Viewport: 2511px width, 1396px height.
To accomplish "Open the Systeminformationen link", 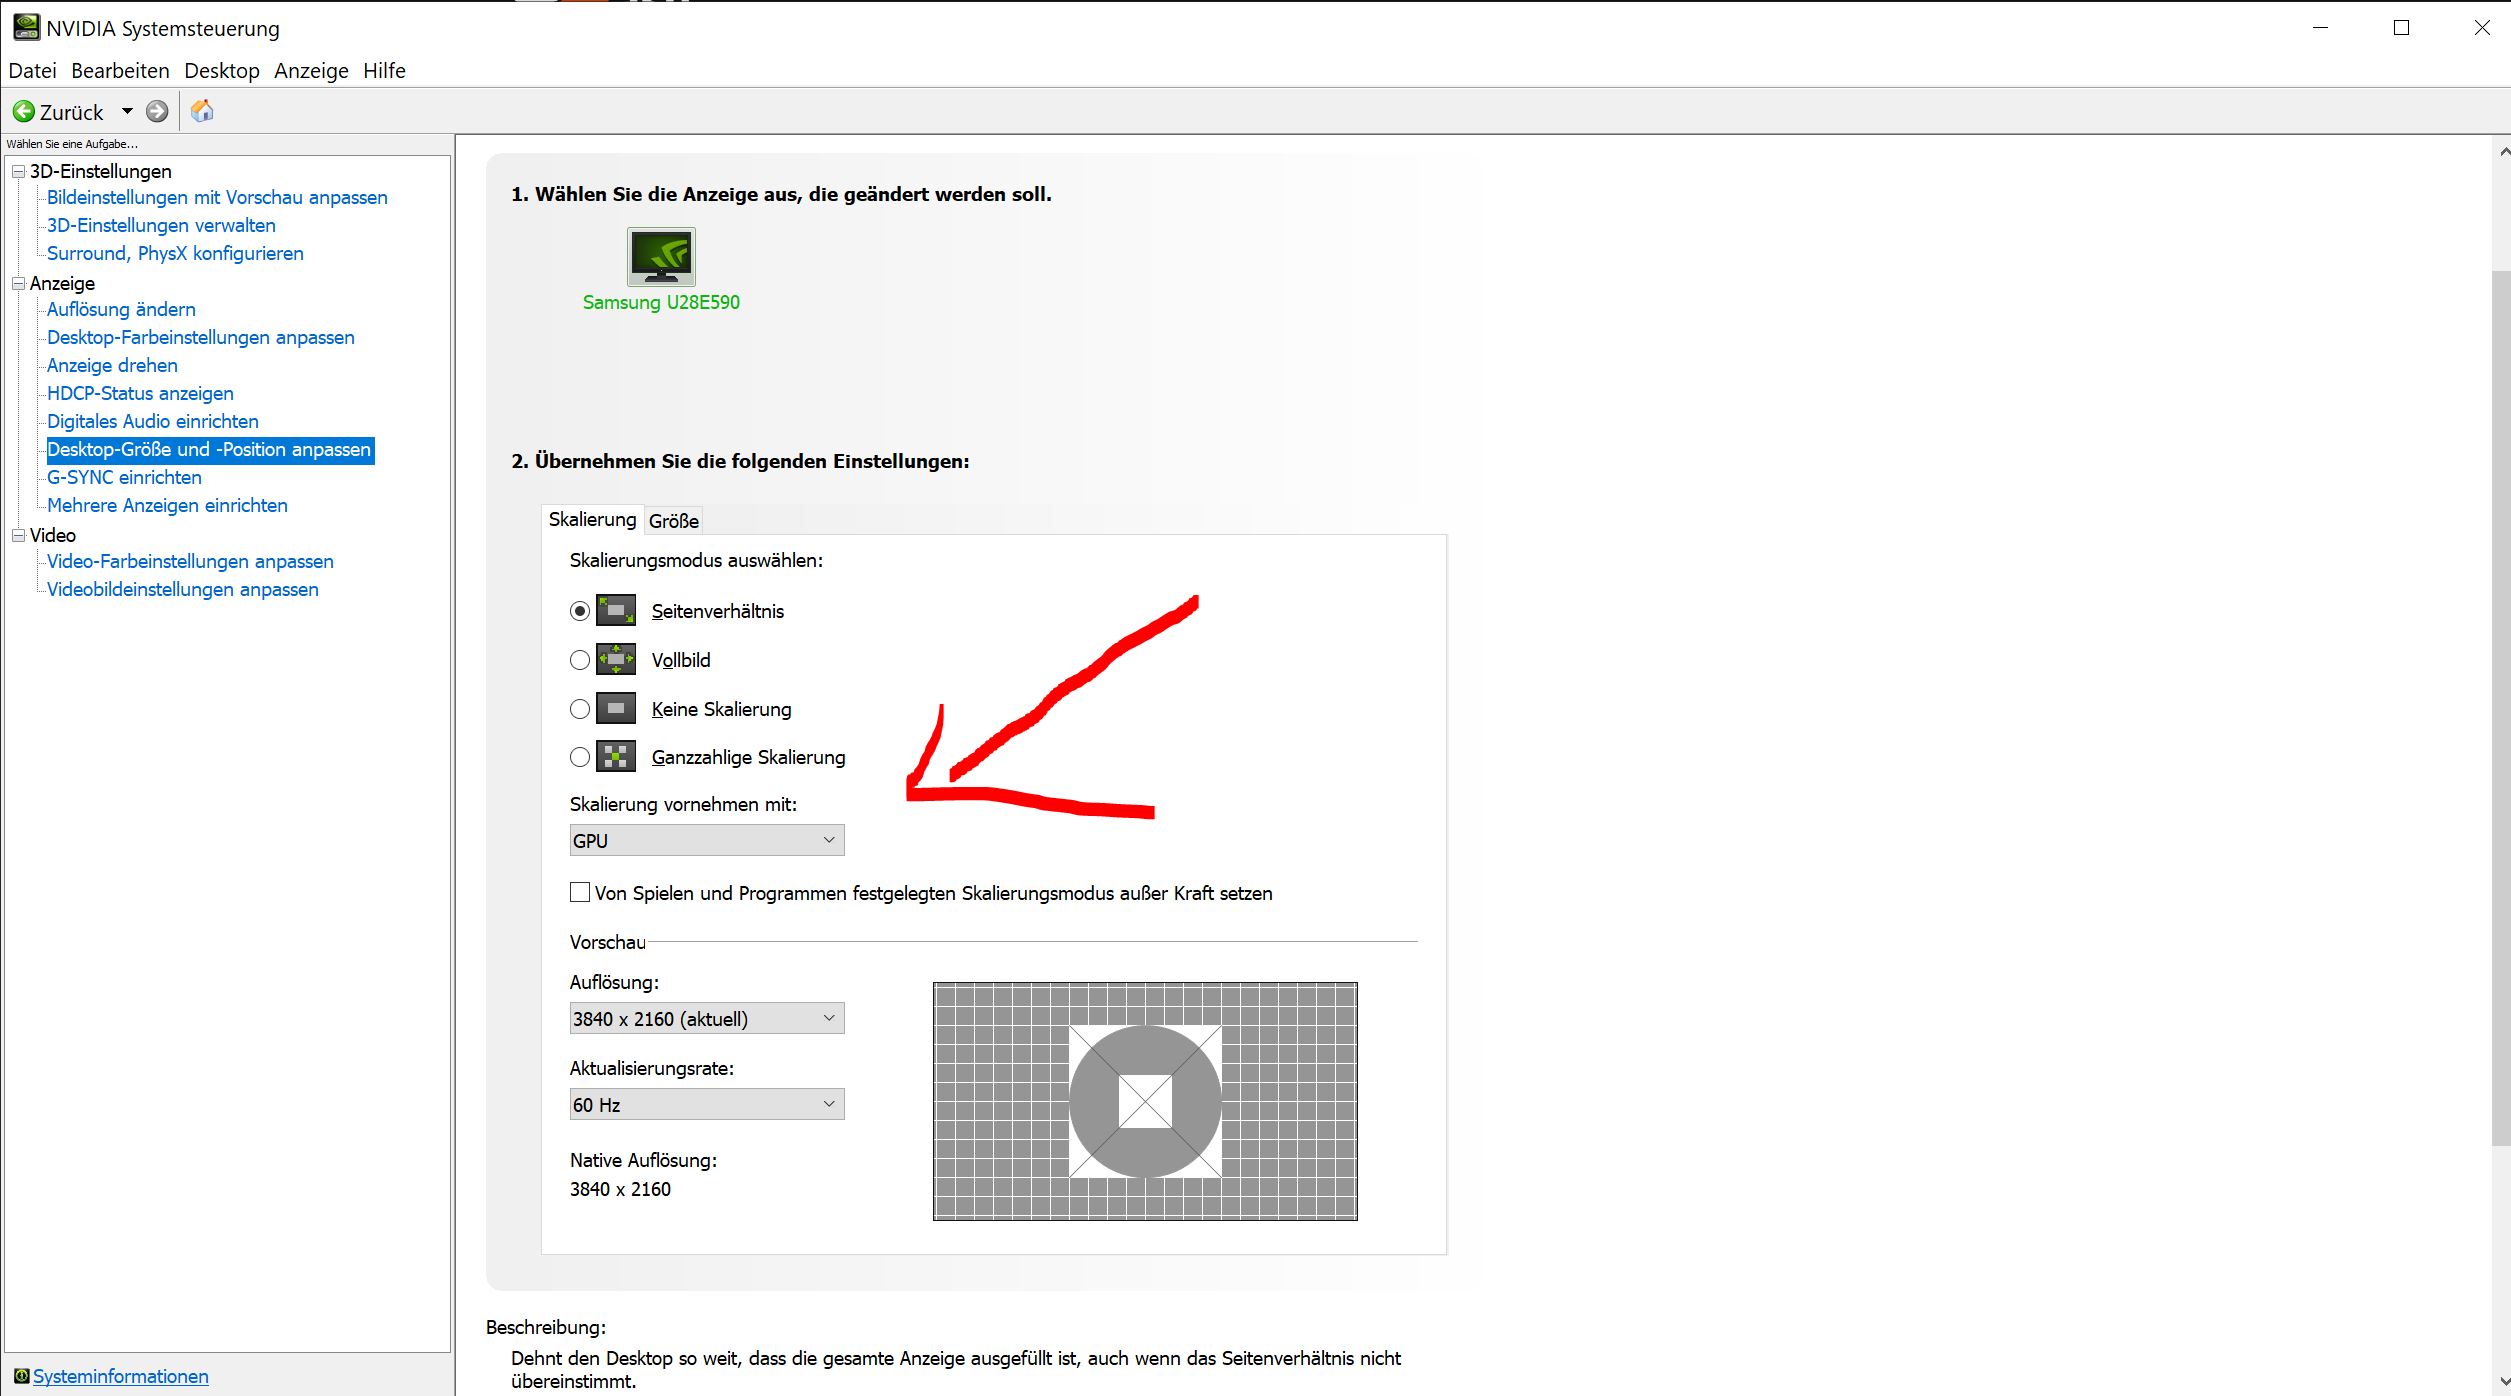I will coord(120,1376).
